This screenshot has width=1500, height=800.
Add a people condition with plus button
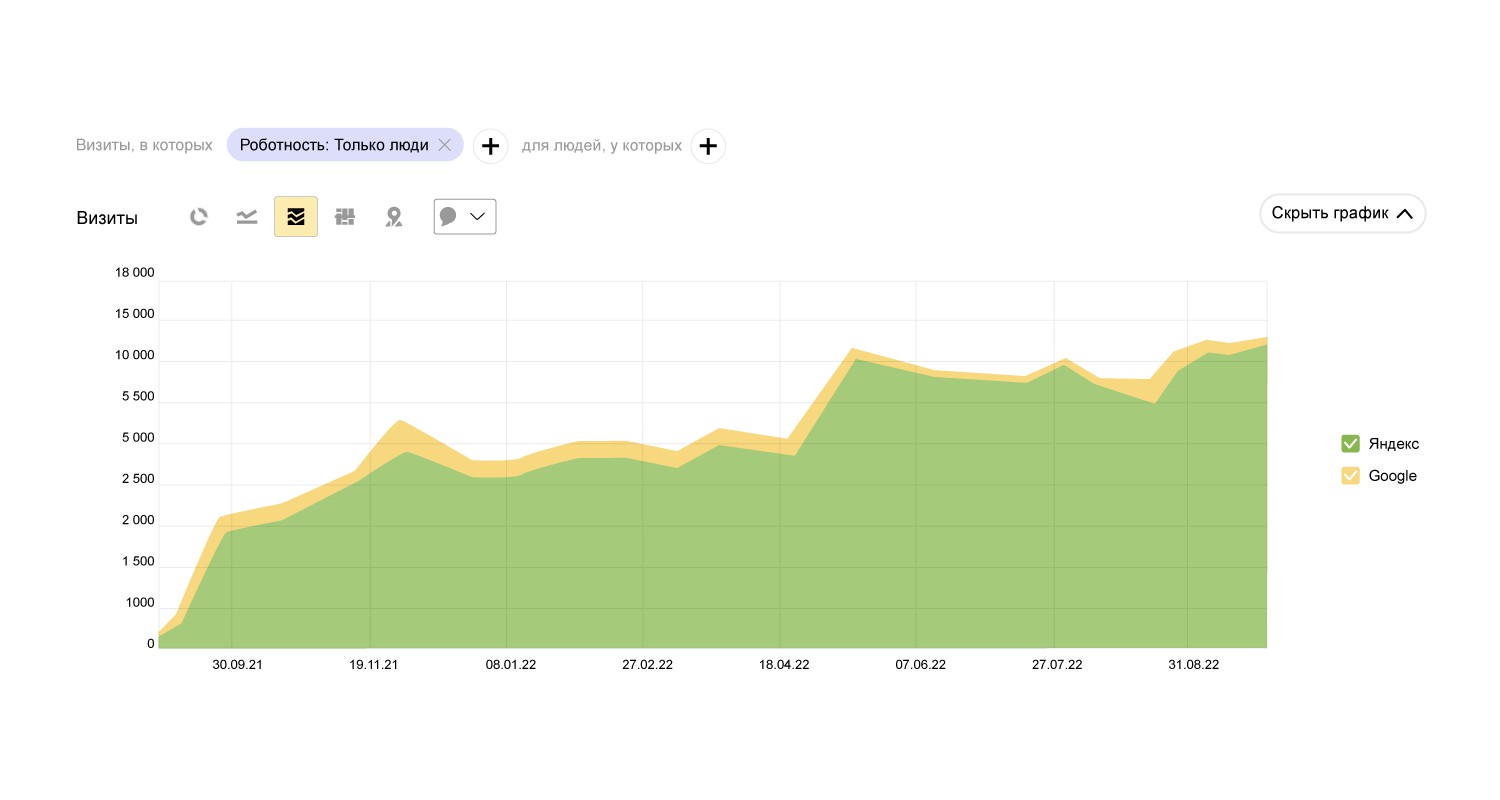point(708,146)
